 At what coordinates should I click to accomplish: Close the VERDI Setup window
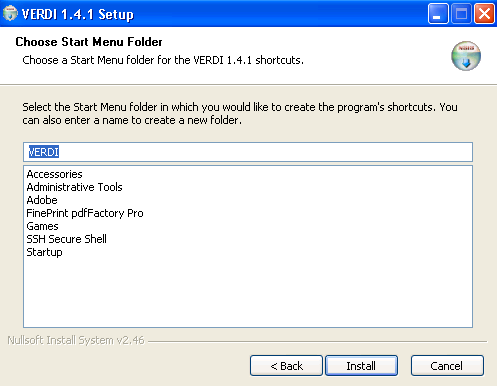coord(484,14)
